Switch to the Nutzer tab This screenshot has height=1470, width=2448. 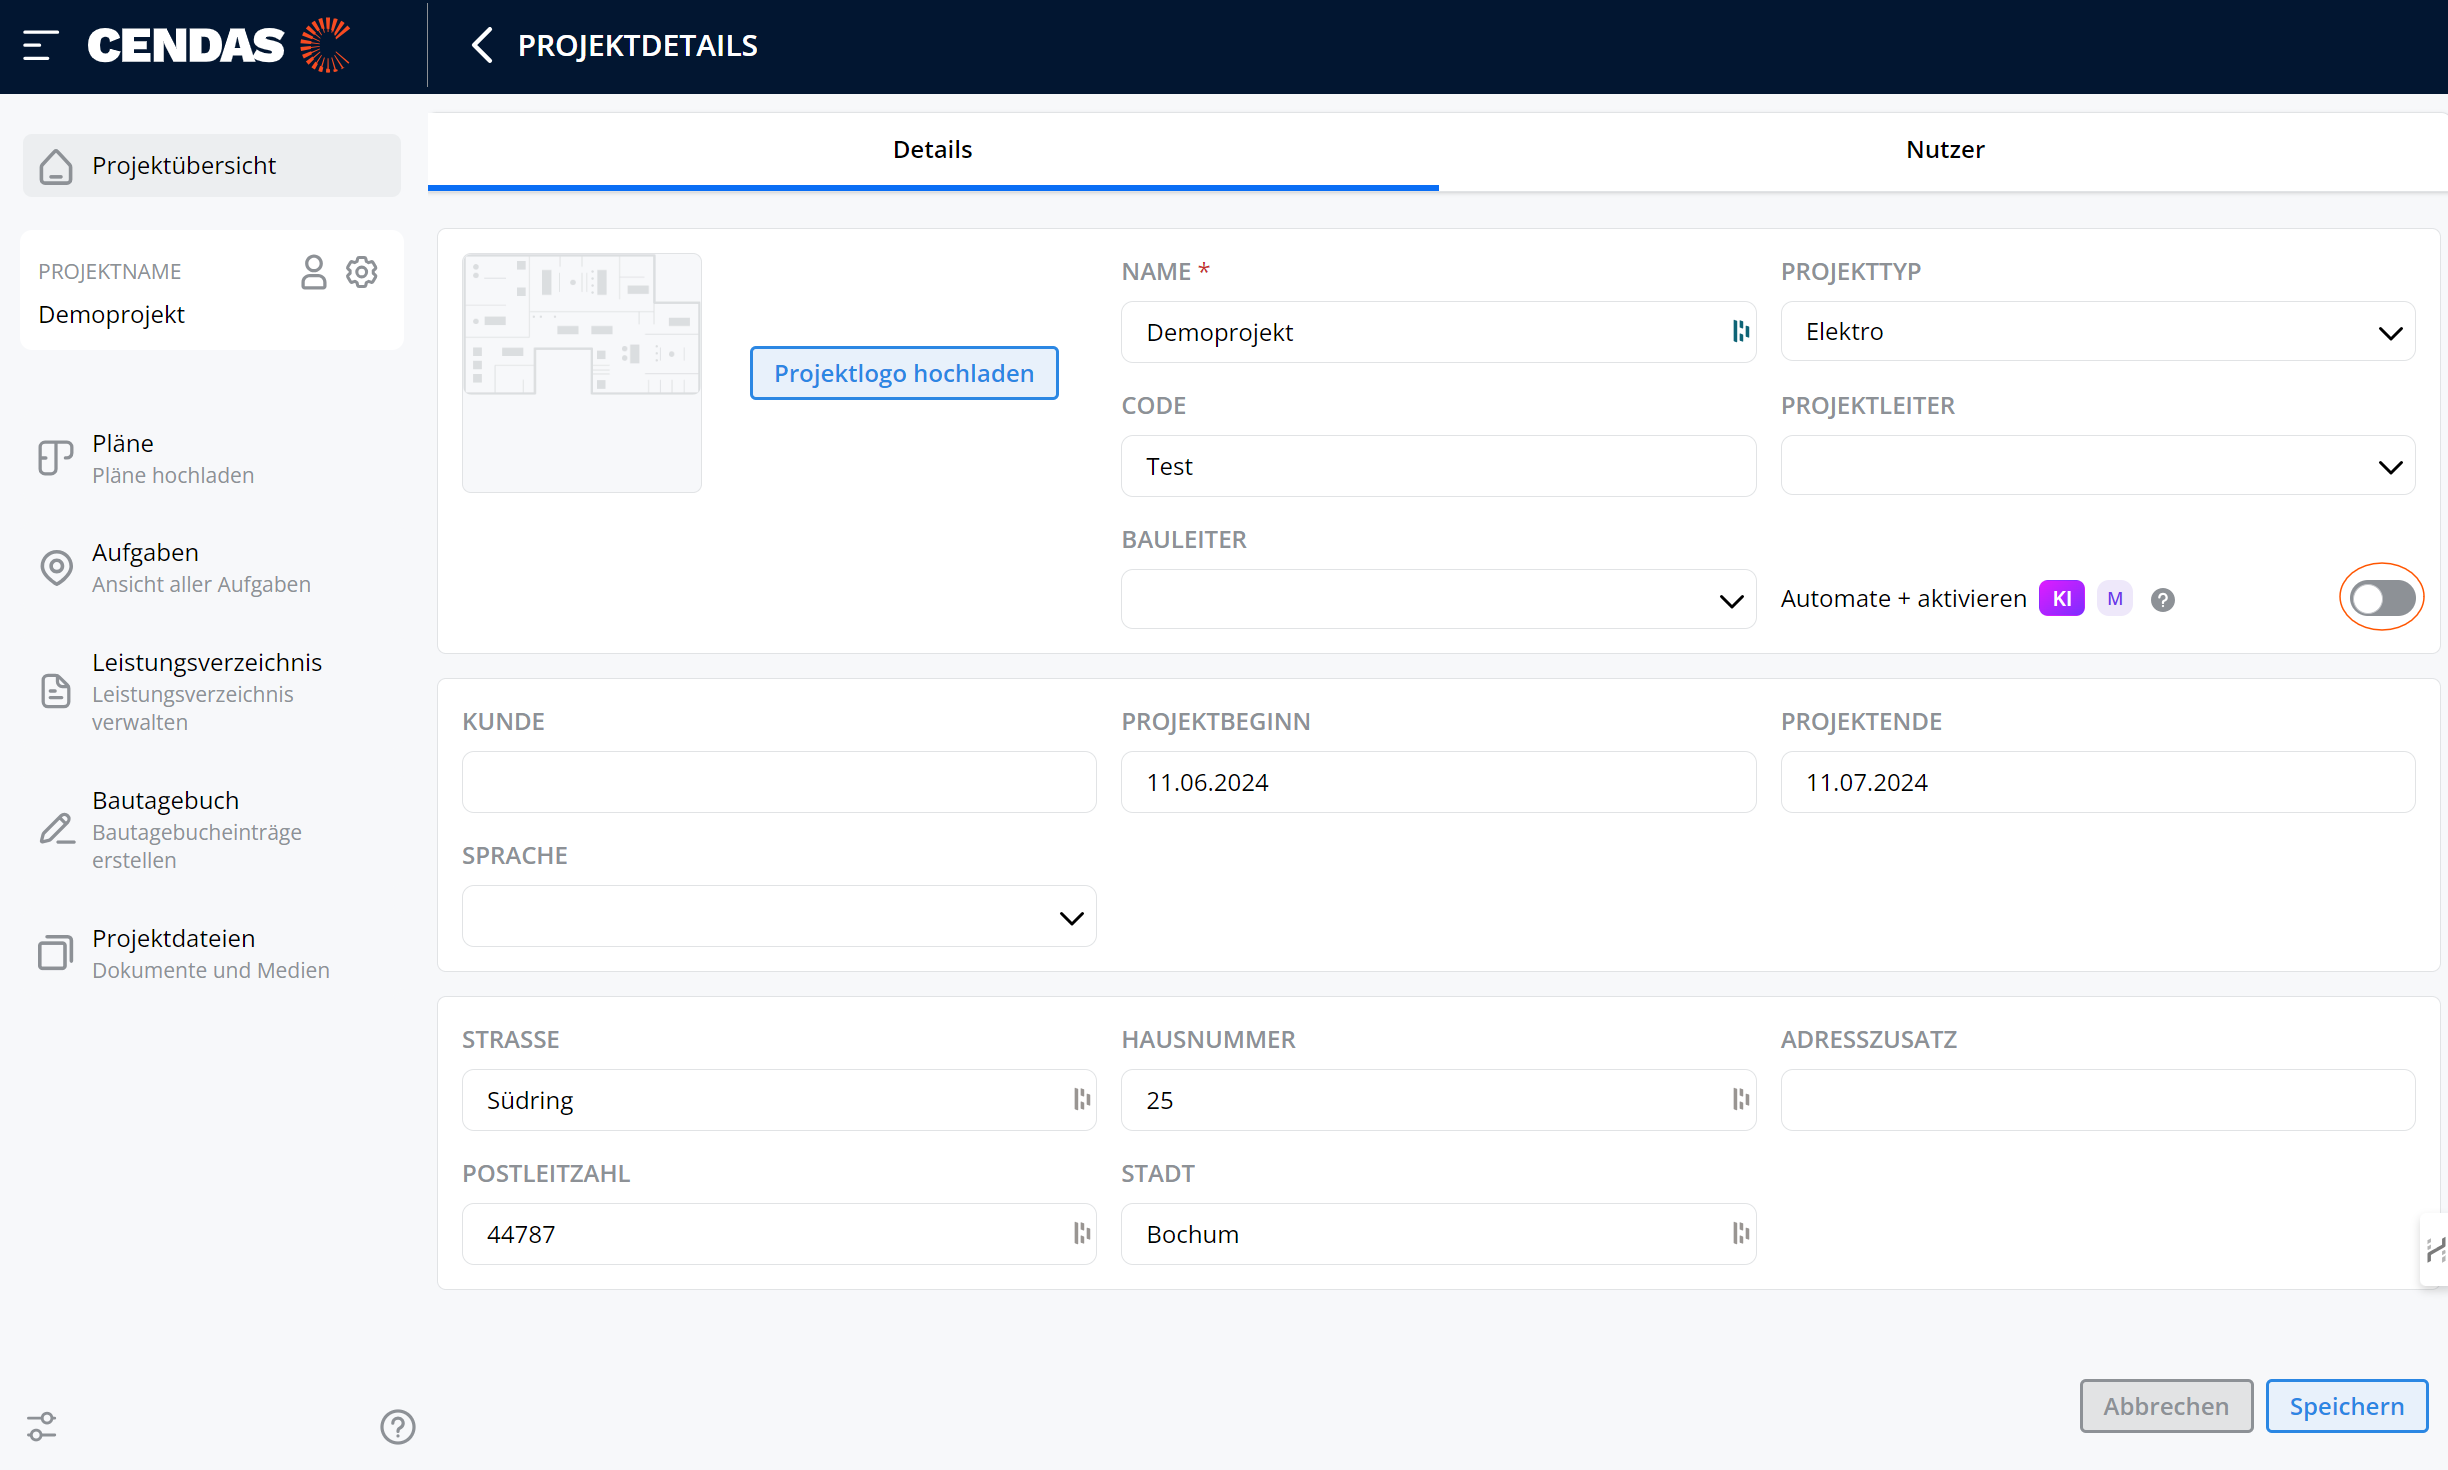pos(1944,150)
